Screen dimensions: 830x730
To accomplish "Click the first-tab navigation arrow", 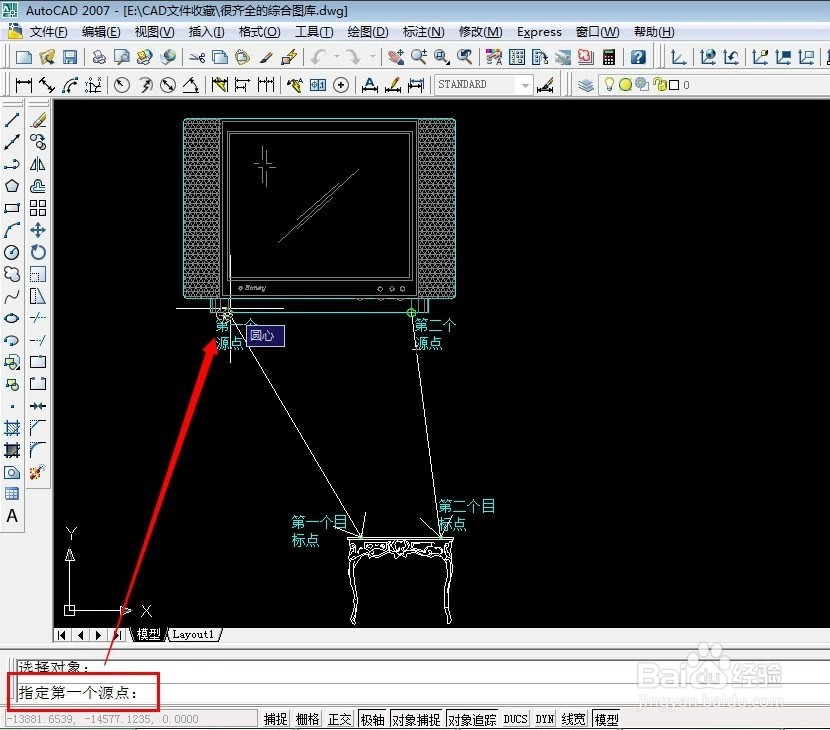I will click(62, 635).
